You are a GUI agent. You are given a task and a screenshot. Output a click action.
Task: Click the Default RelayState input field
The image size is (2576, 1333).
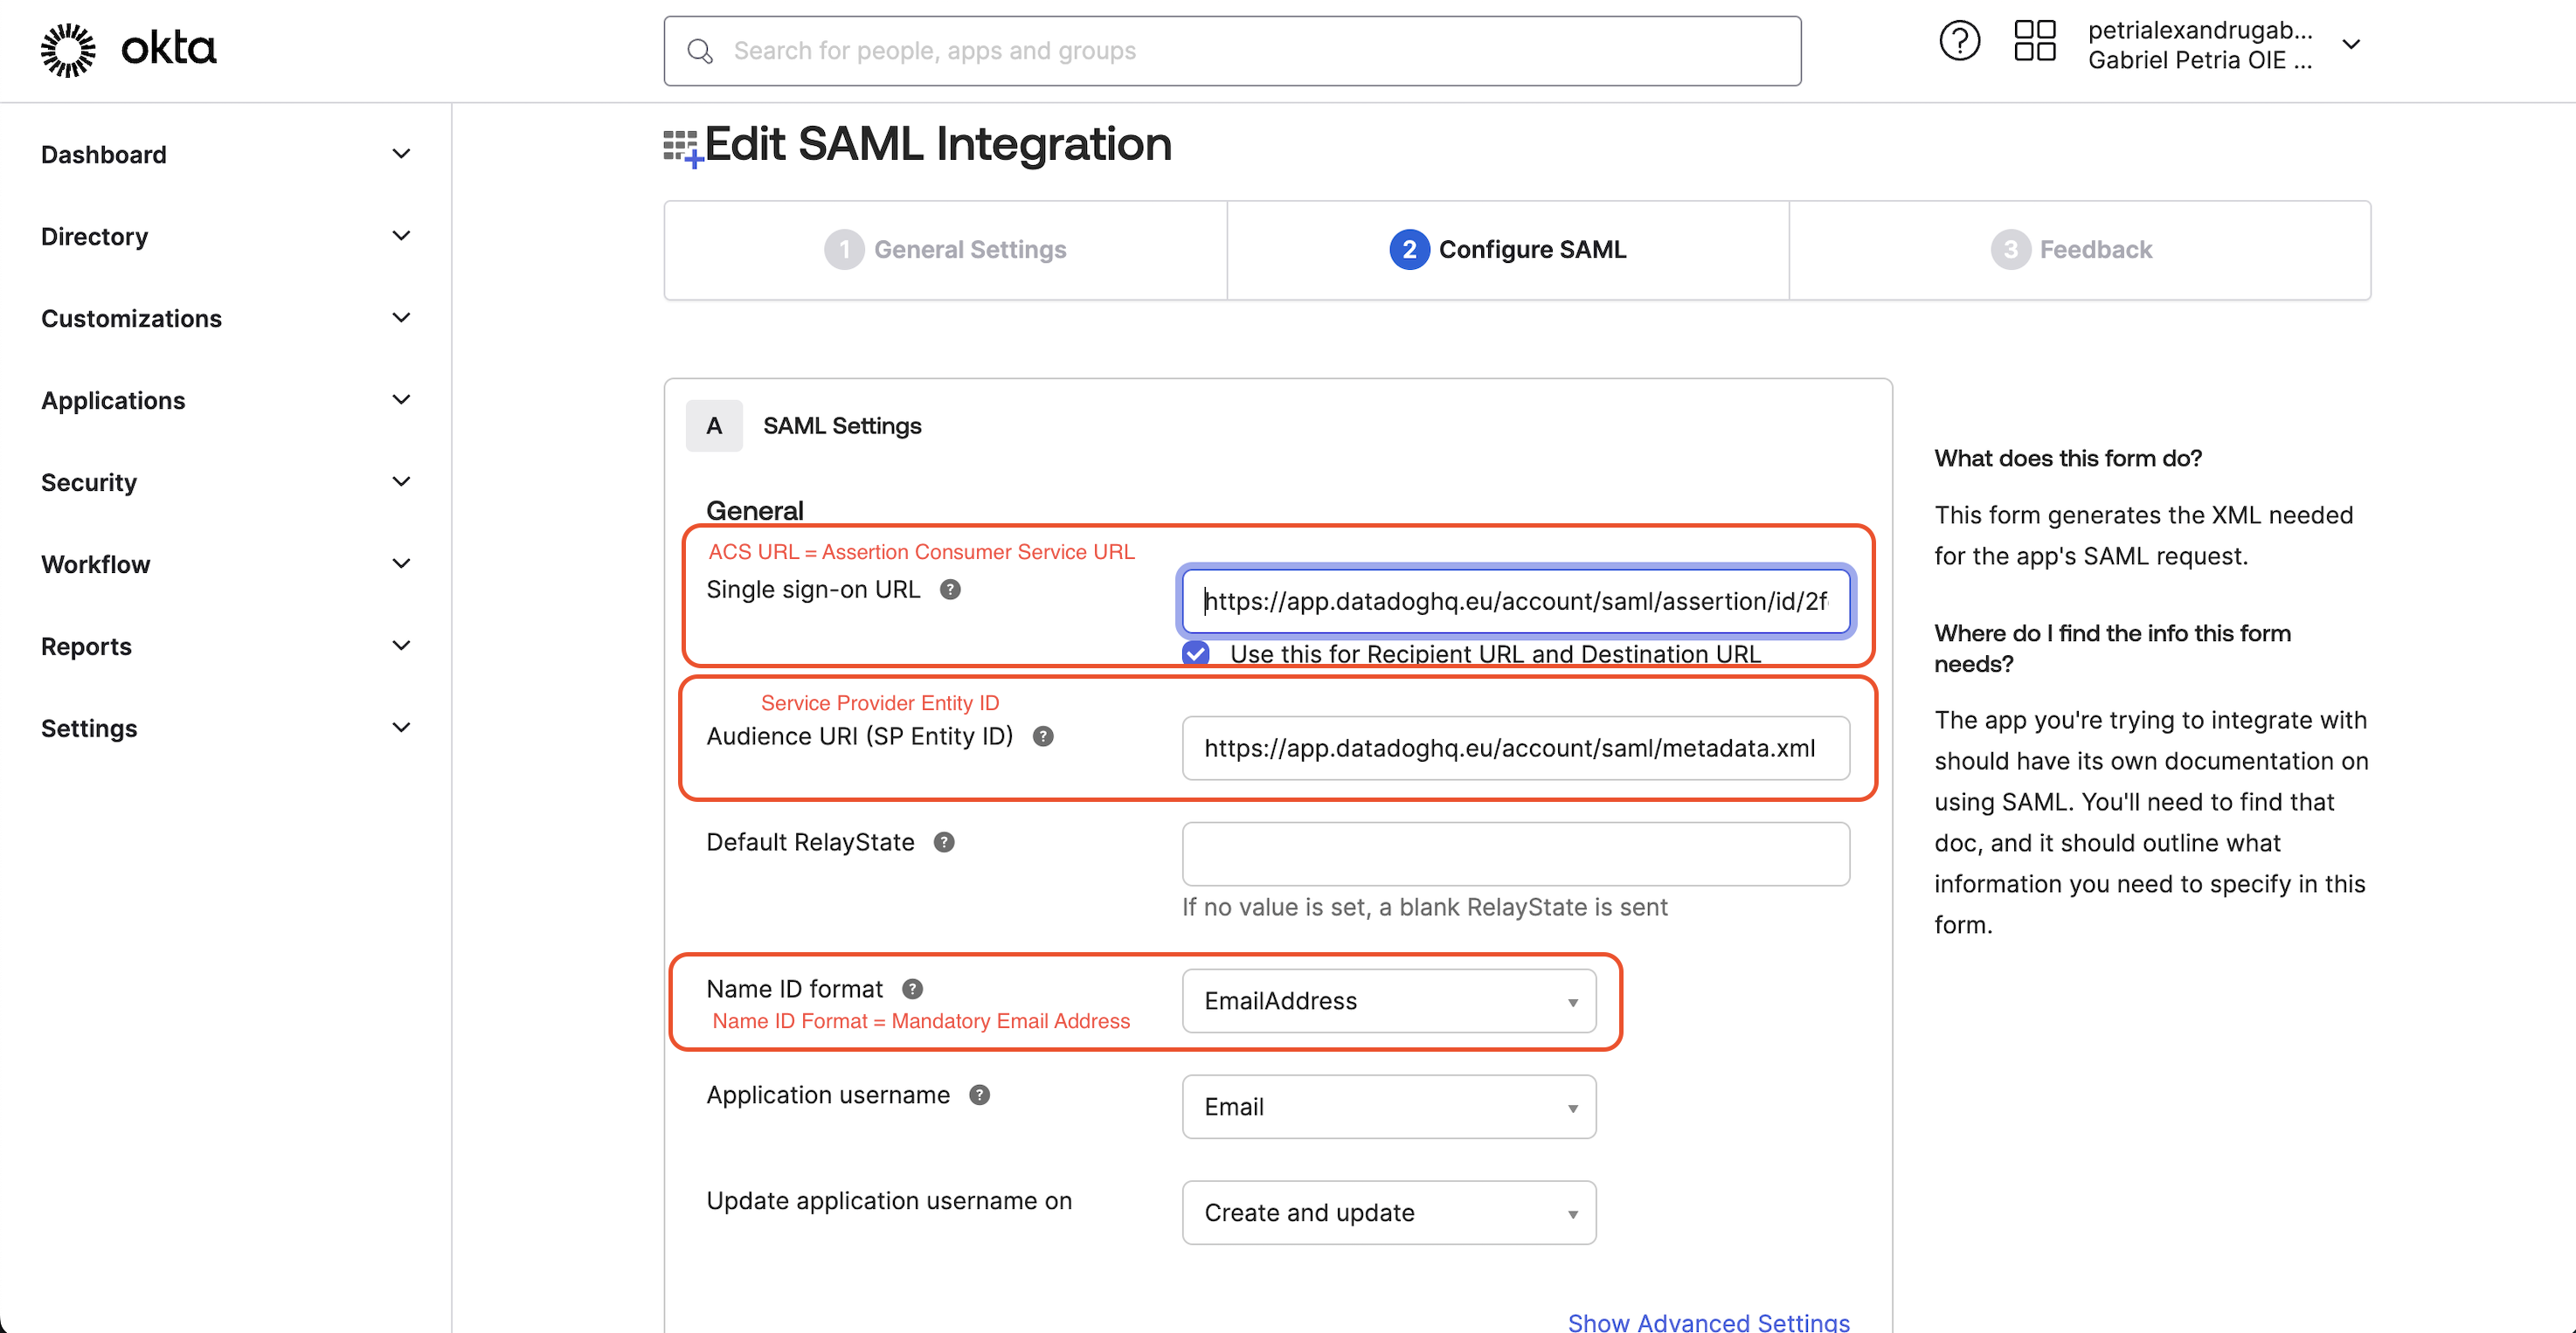(1515, 853)
